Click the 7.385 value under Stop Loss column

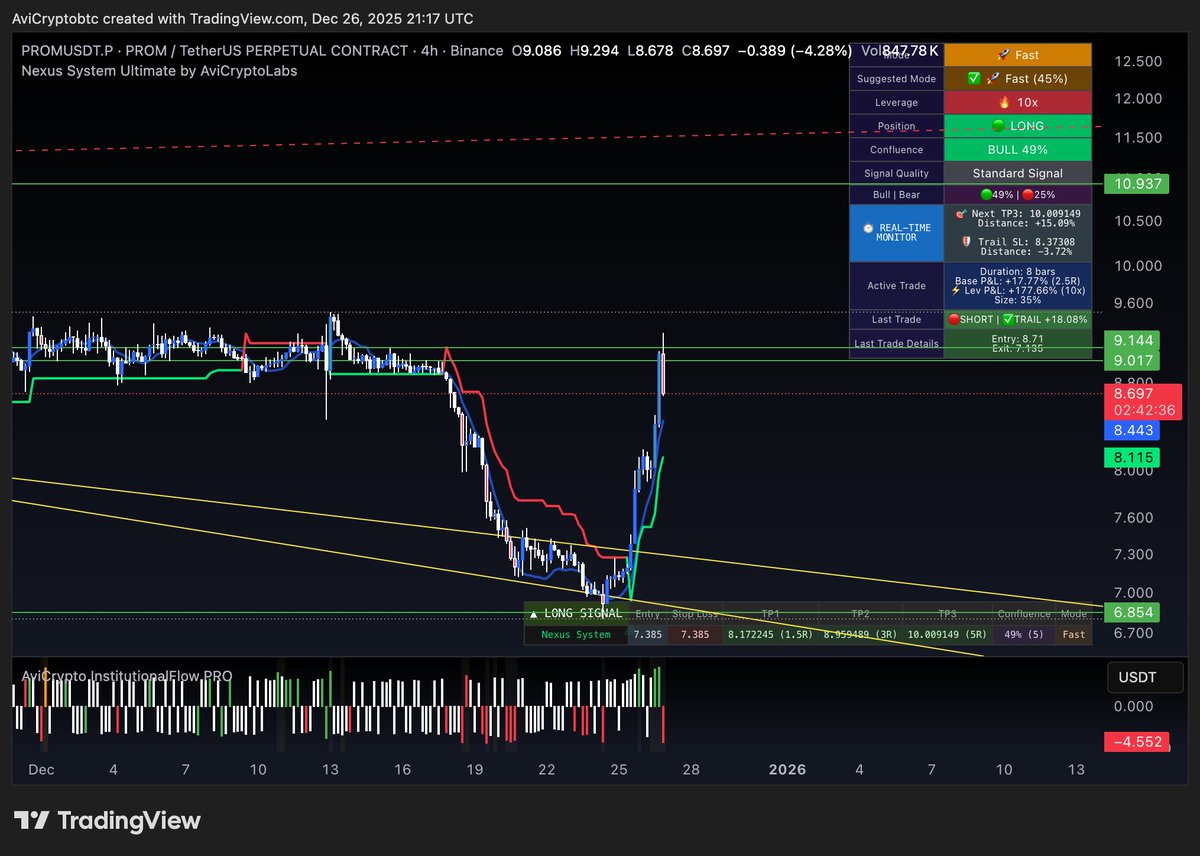695,634
